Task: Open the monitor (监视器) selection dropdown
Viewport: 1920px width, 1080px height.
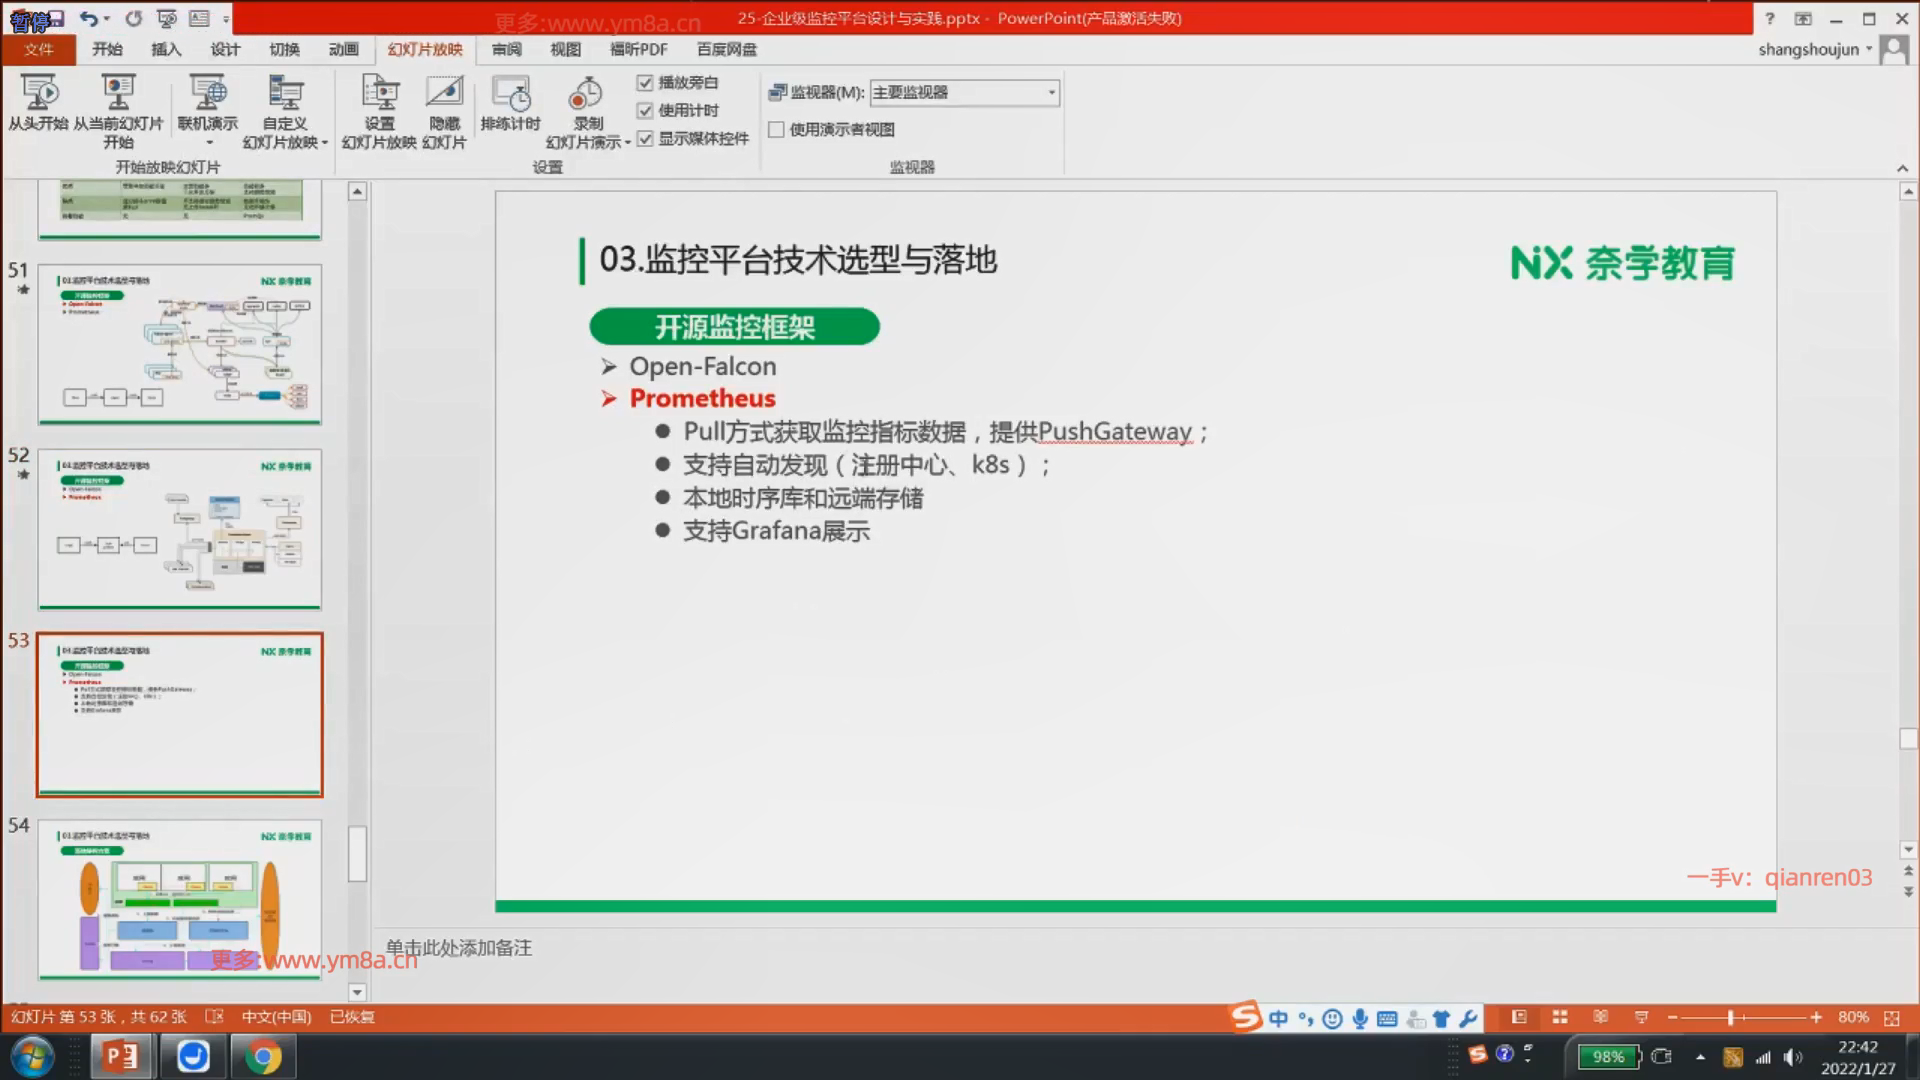Action: click(1051, 93)
